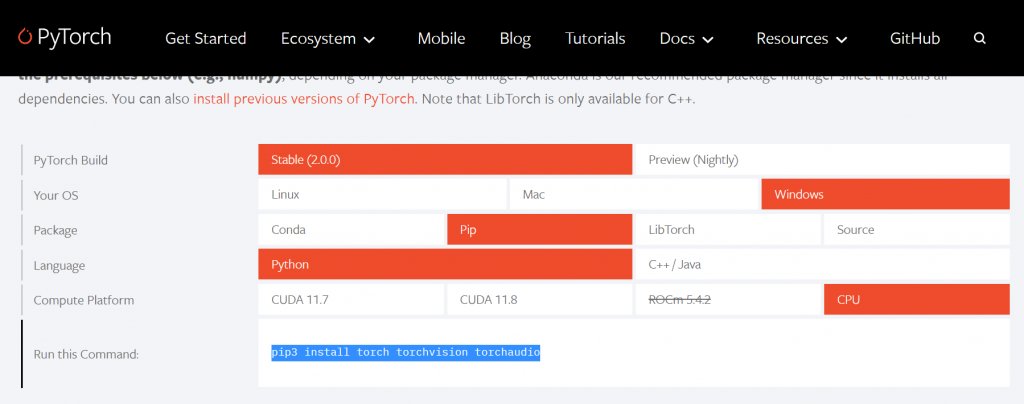Select the LibTorch package option

click(728, 230)
